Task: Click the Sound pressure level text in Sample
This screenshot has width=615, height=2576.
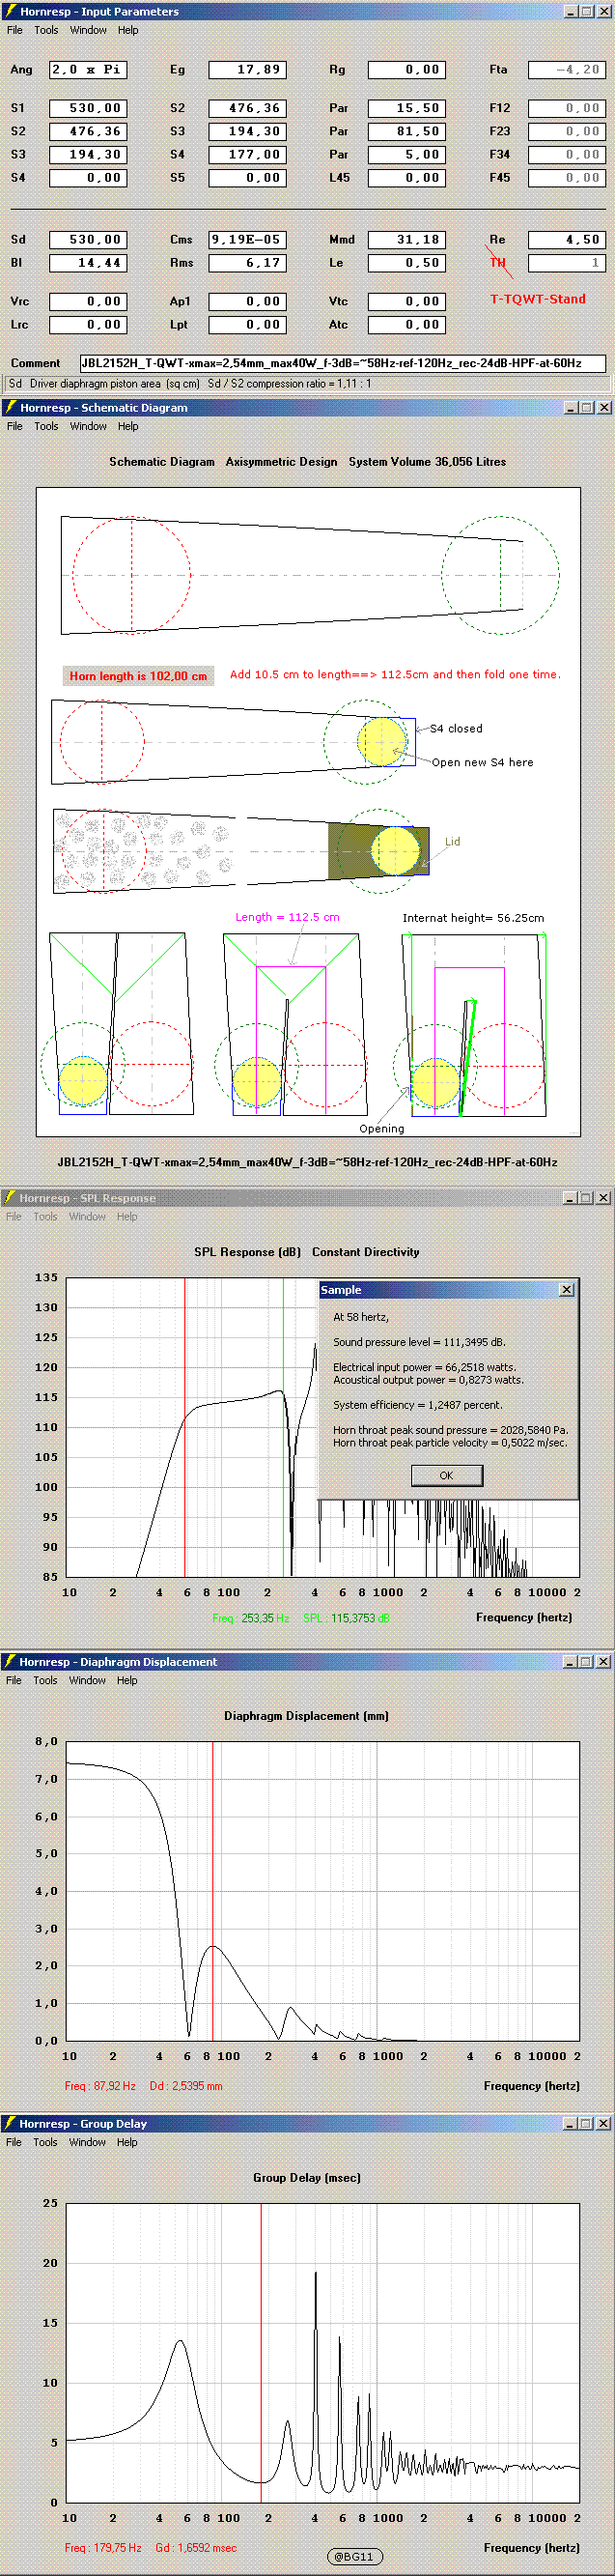Action: coord(419,1342)
